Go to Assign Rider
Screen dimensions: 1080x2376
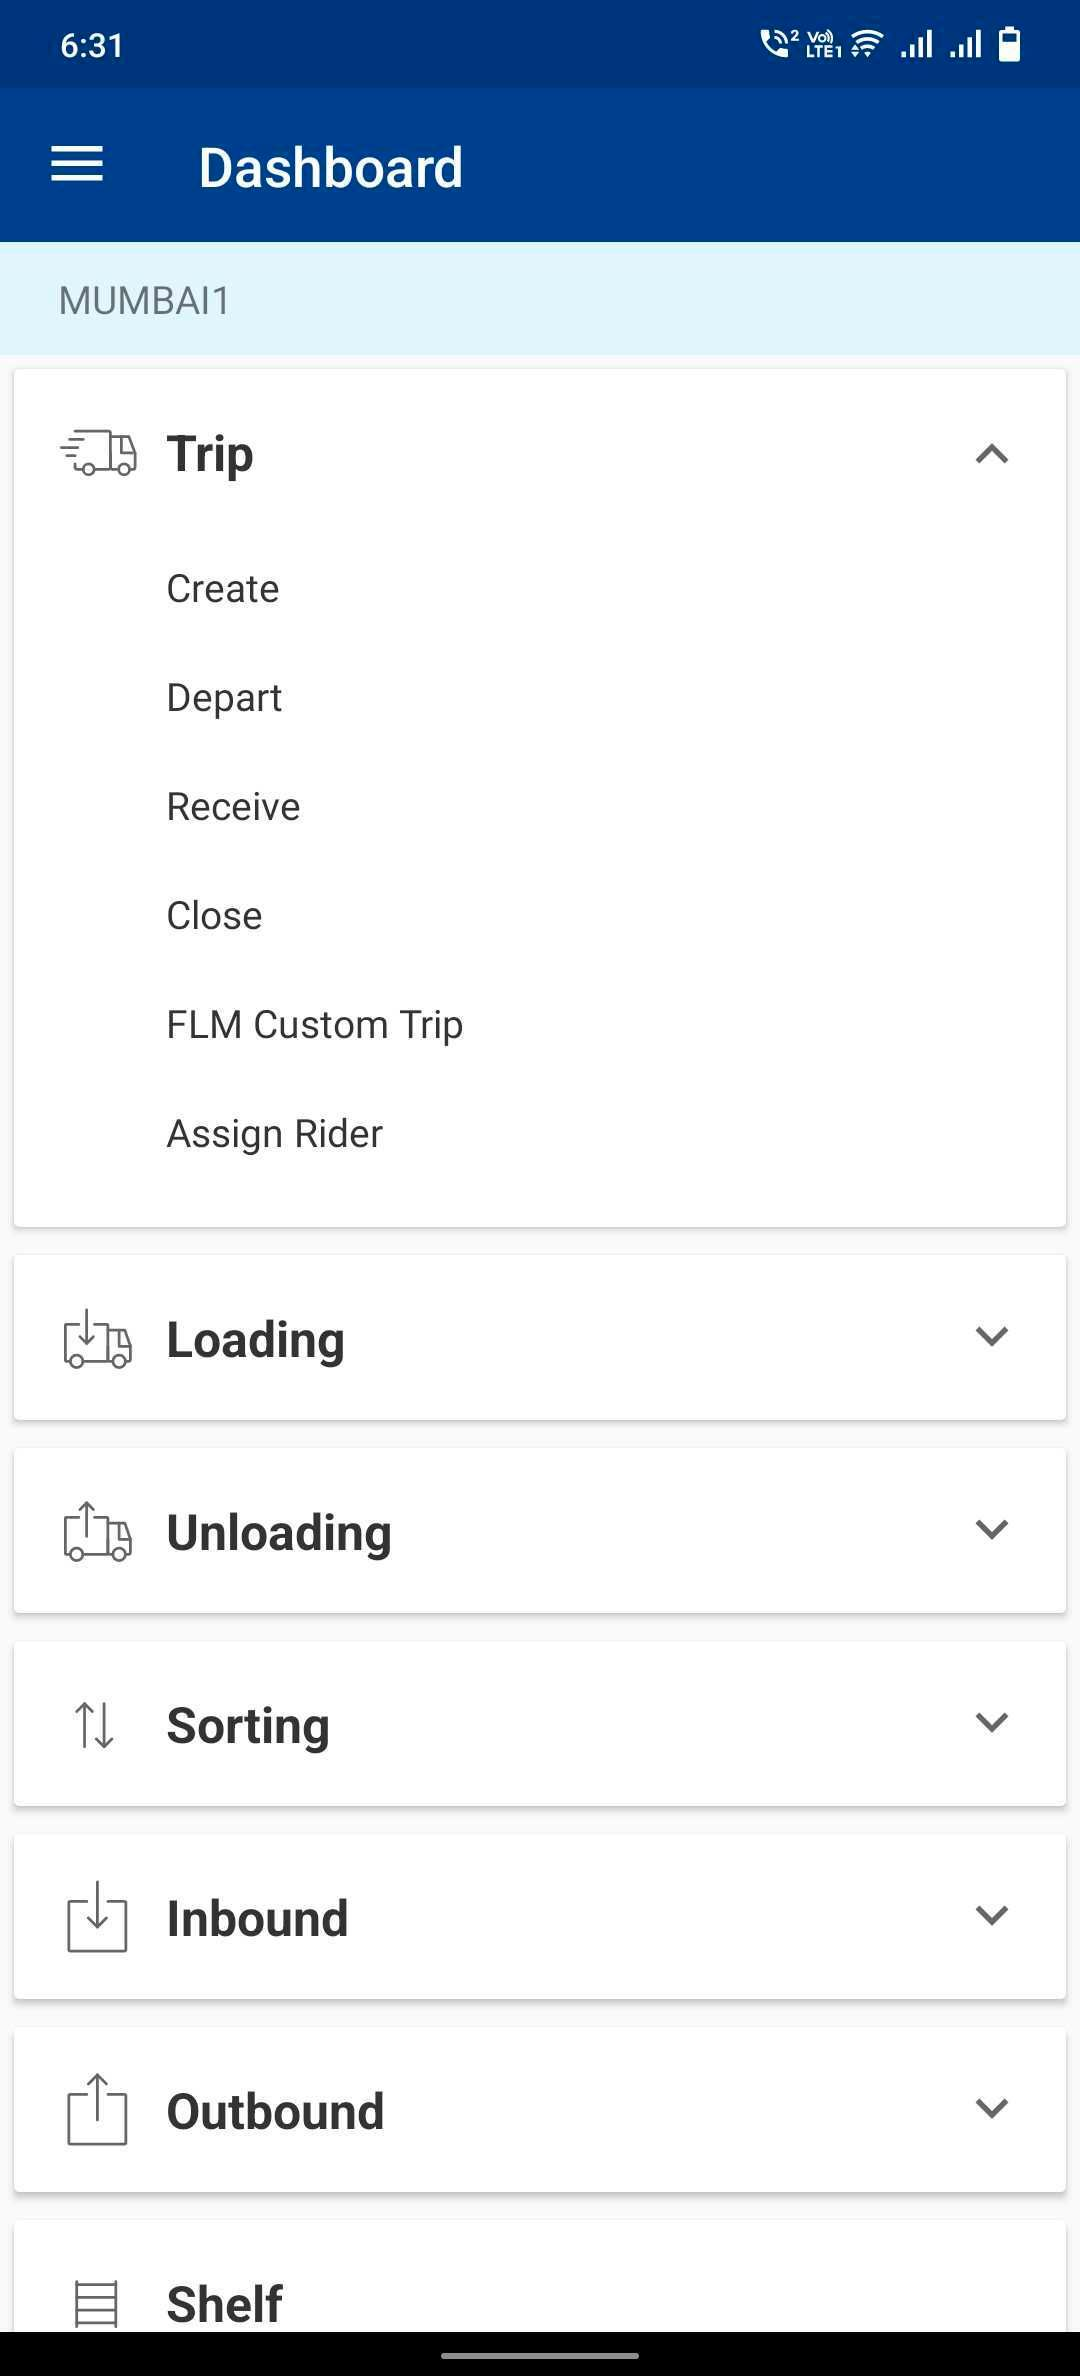(274, 1134)
